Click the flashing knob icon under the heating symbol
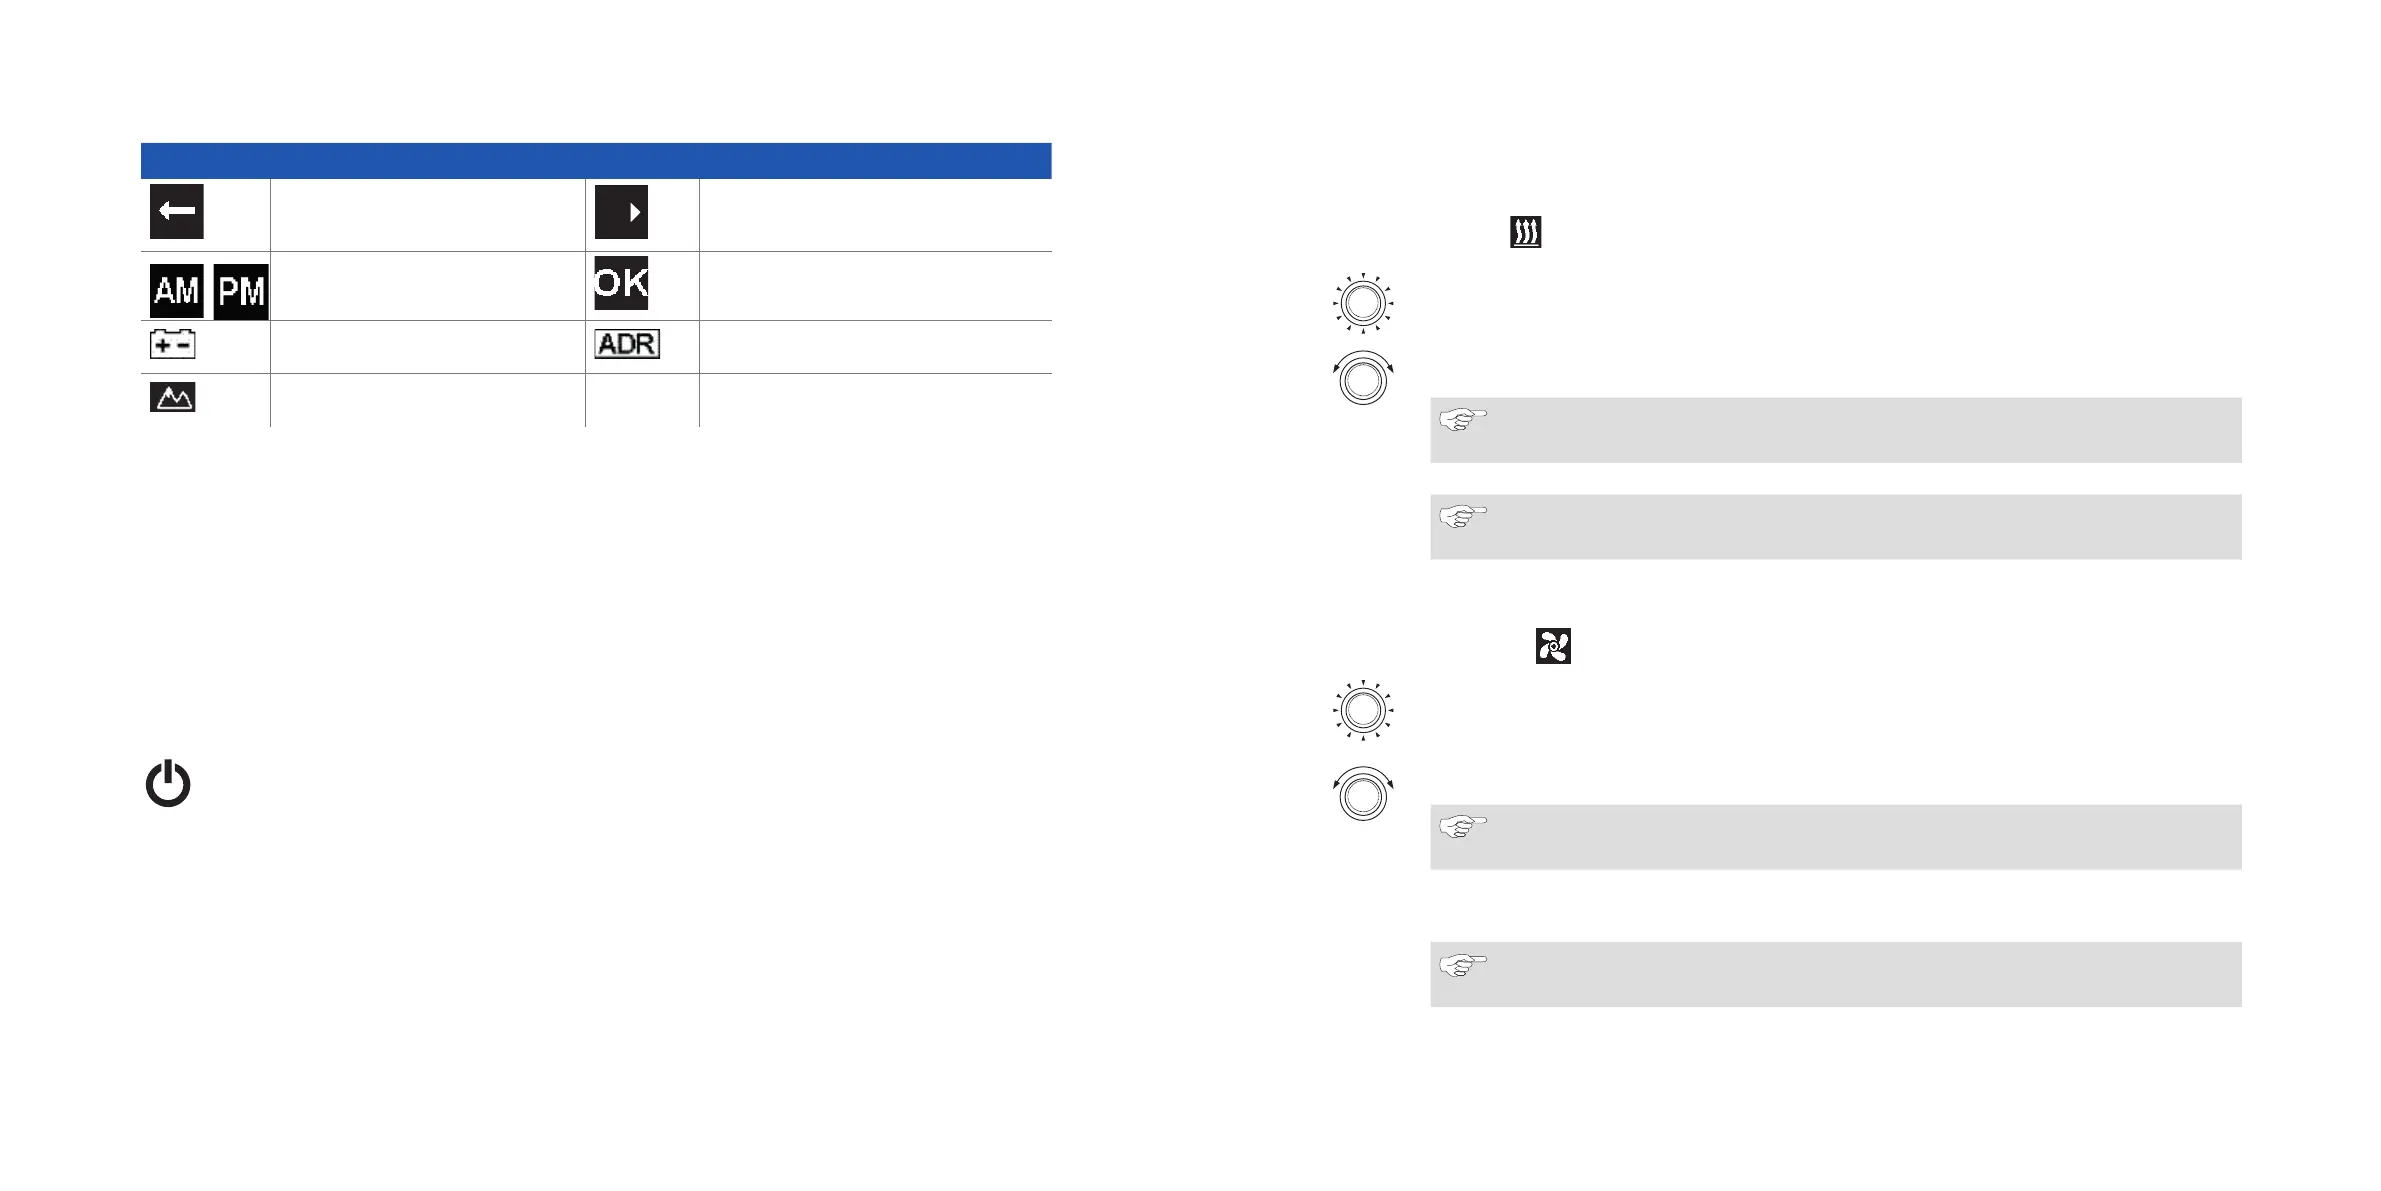Image resolution: width=2381 pixels, height=1191 pixels. pyautogui.click(x=1363, y=303)
